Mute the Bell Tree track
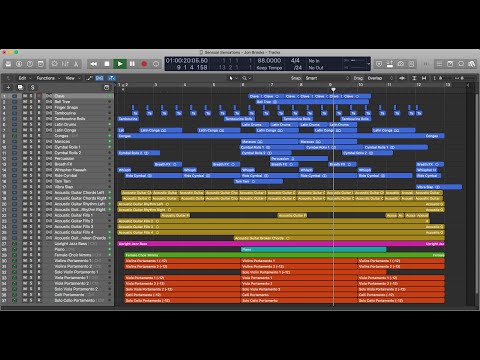Viewport: 480px width, 360px height. pos(25,102)
